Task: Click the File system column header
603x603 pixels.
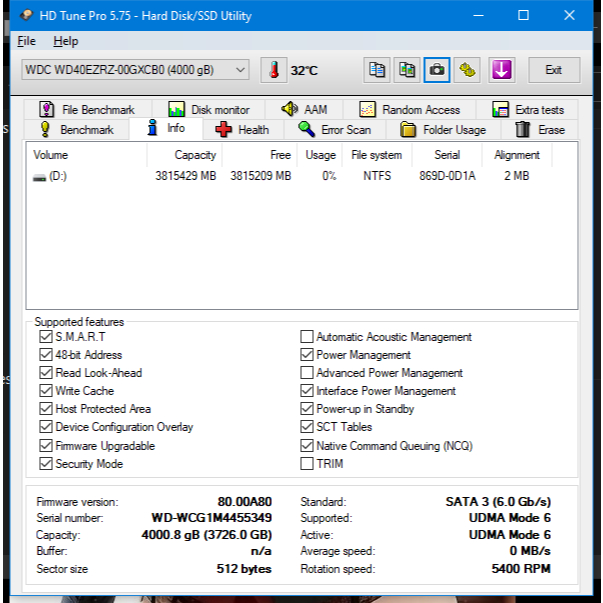Action: click(376, 155)
